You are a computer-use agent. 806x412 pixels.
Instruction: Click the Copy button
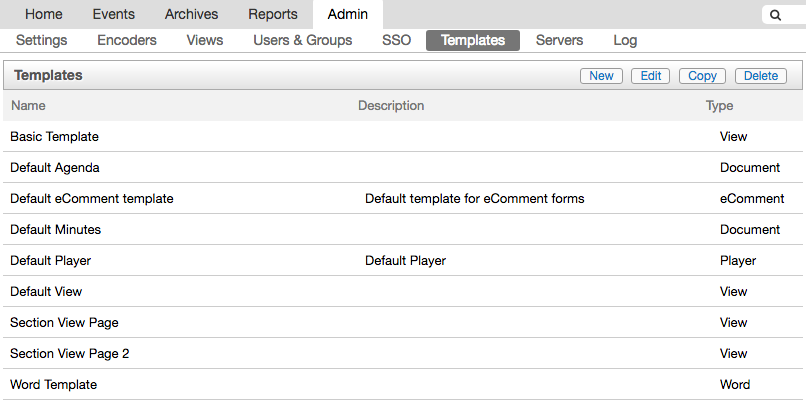(702, 76)
